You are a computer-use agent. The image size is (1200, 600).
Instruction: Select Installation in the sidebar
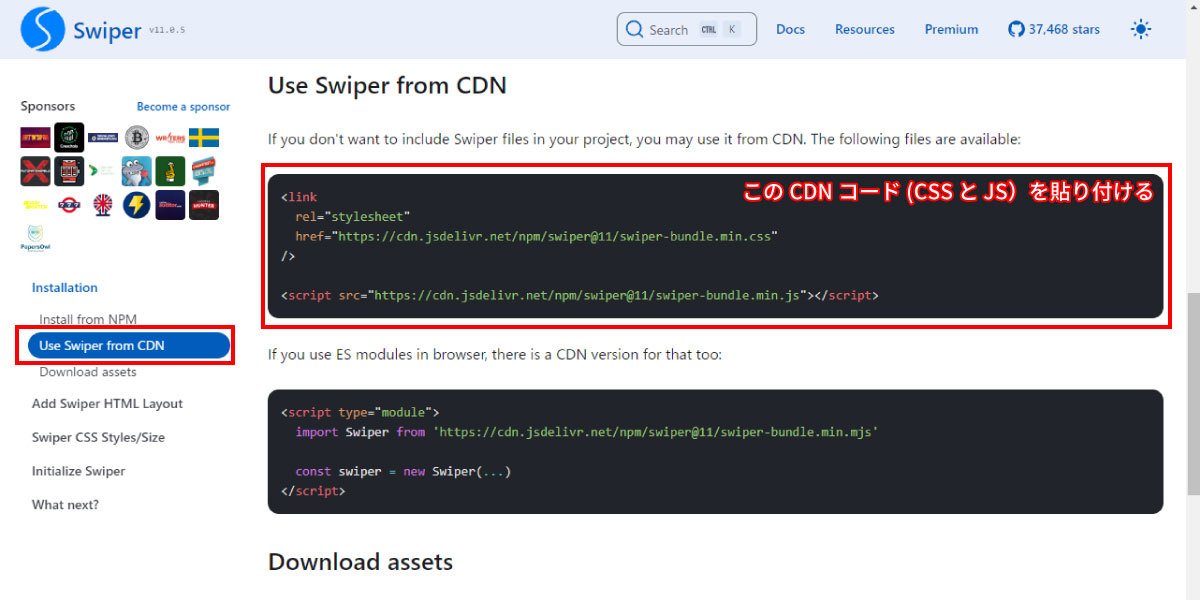click(65, 288)
